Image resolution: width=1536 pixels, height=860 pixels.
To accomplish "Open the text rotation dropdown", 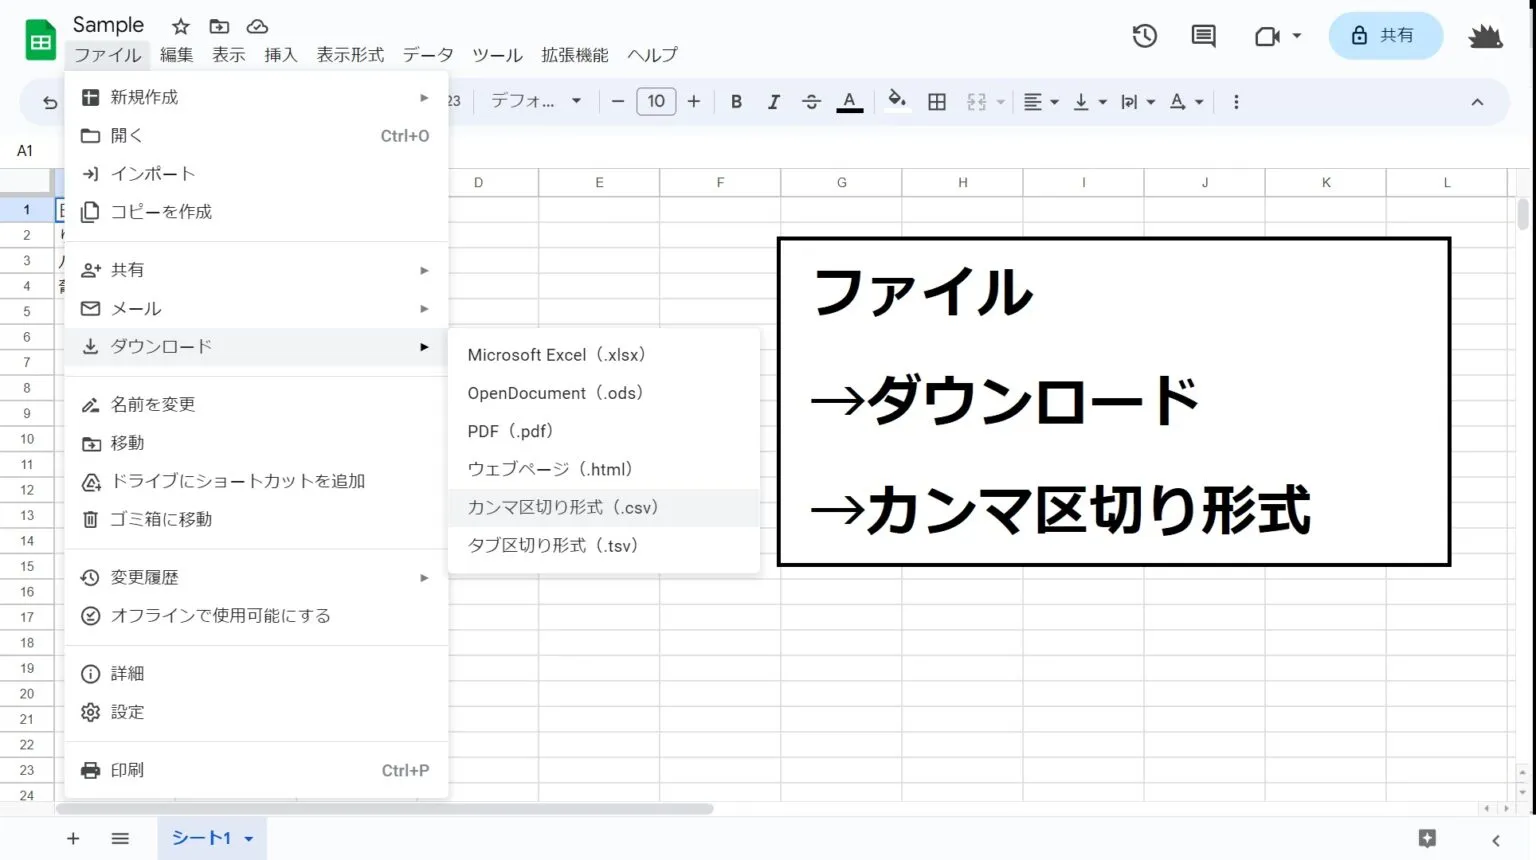I will [x=1186, y=101].
